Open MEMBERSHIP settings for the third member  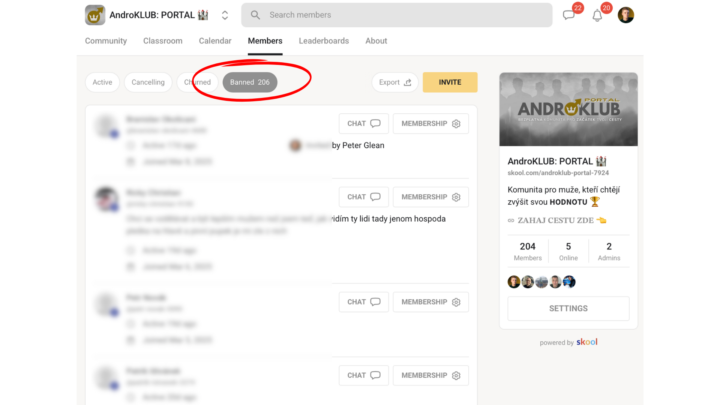[x=431, y=302]
